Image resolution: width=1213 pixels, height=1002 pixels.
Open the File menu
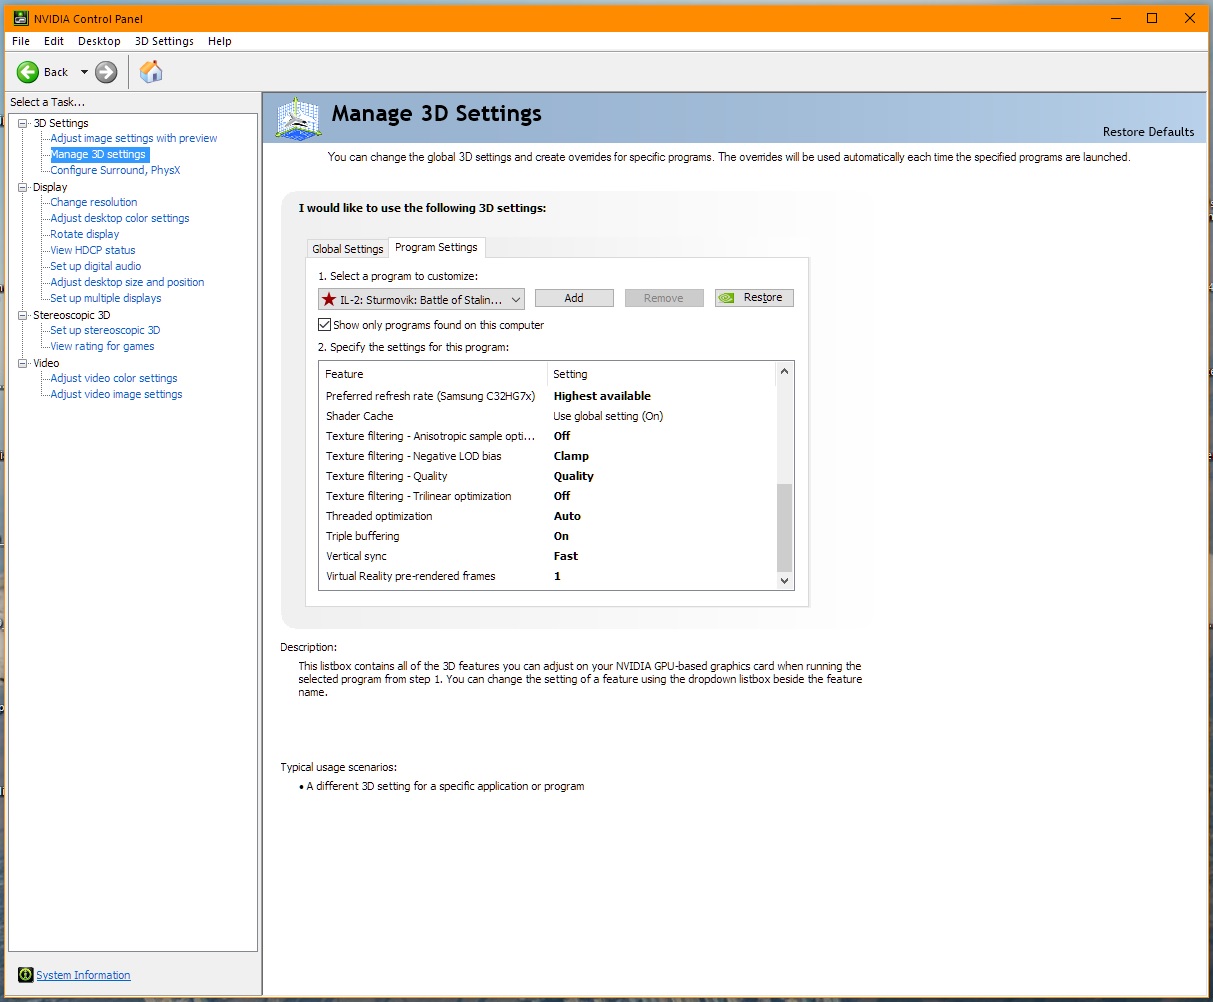(x=21, y=41)
